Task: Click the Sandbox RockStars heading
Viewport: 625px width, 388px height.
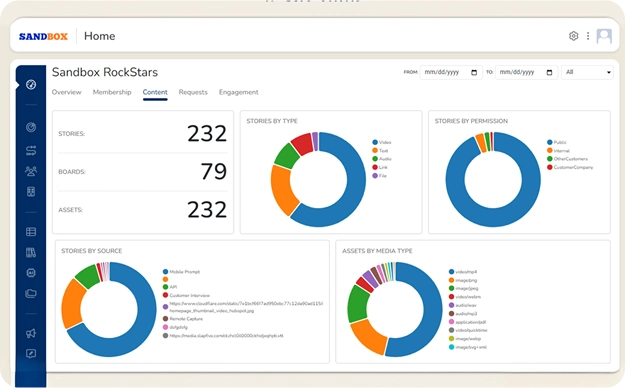Action: pos(105,72)
